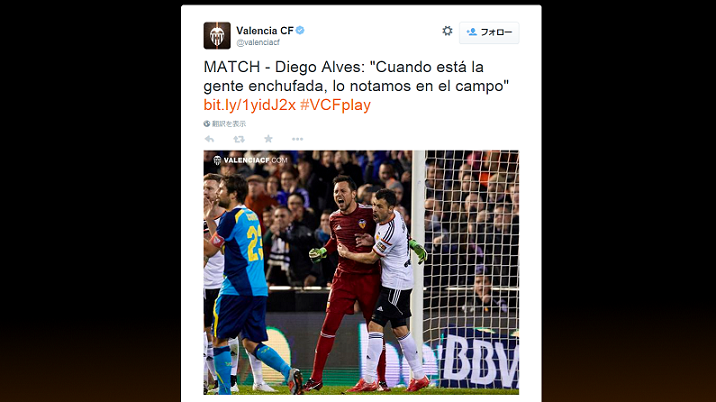
Task: Open the #VCFplay hashtag
Action: (x=335, y=105)
